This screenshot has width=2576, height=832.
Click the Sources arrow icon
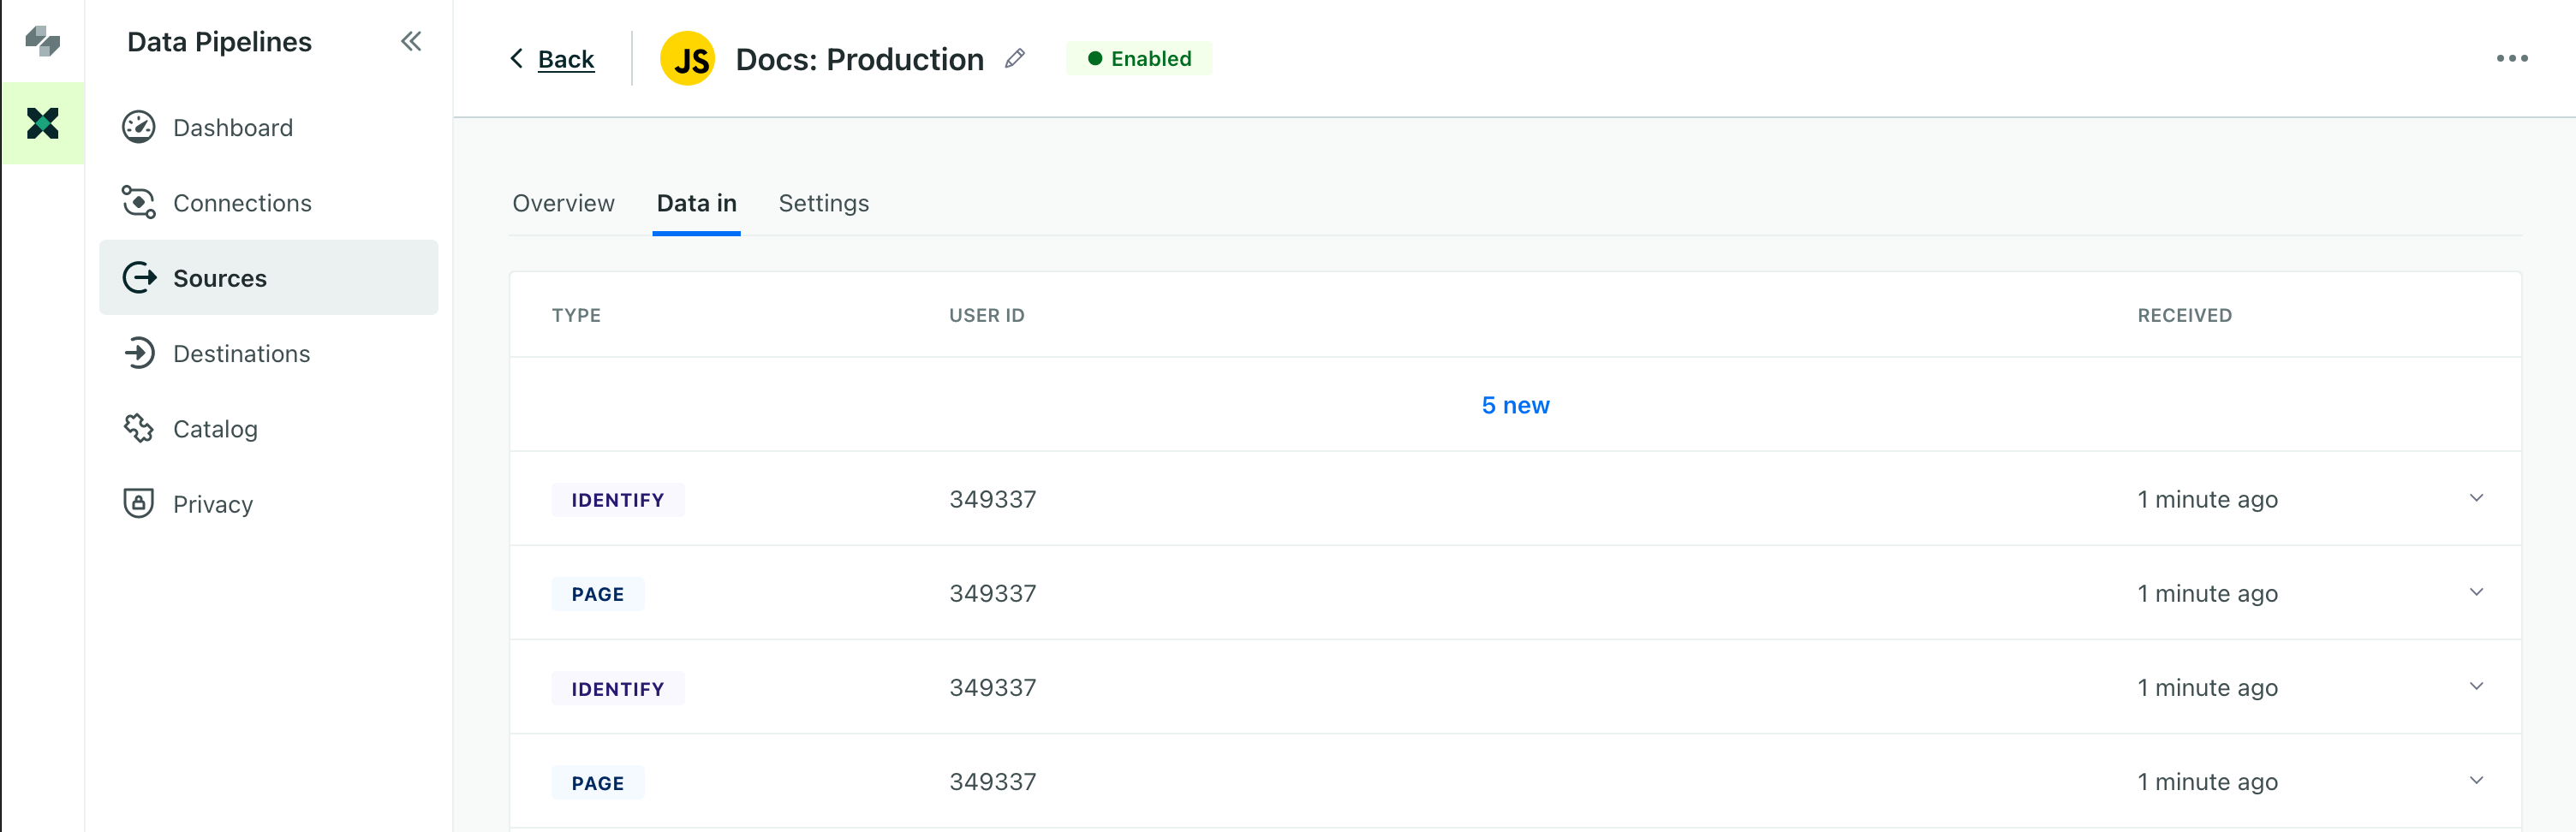click(x=139, y=278)
